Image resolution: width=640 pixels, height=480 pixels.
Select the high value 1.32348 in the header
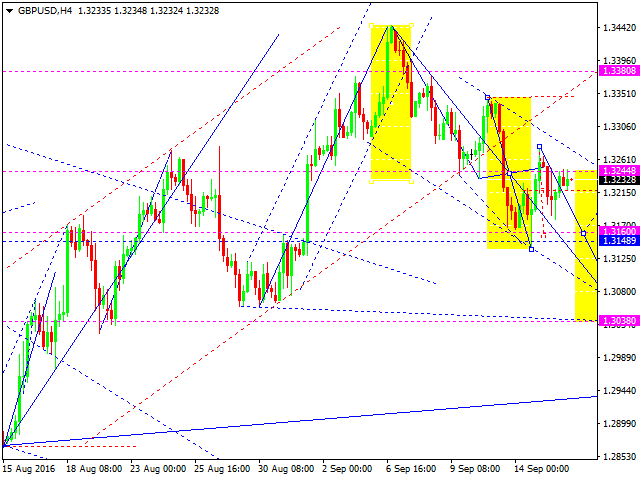130,11
